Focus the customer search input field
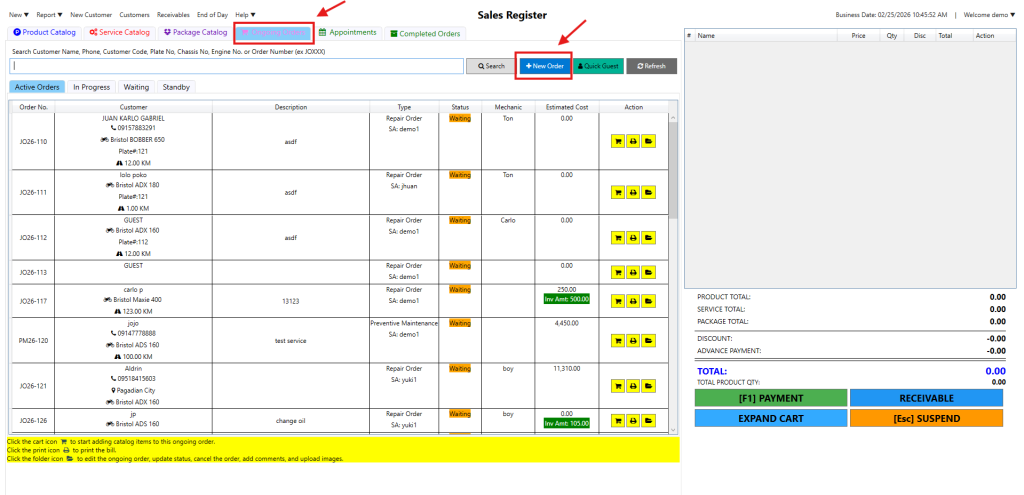Viewport: 1024px width, 495px height. coord(237,66)
